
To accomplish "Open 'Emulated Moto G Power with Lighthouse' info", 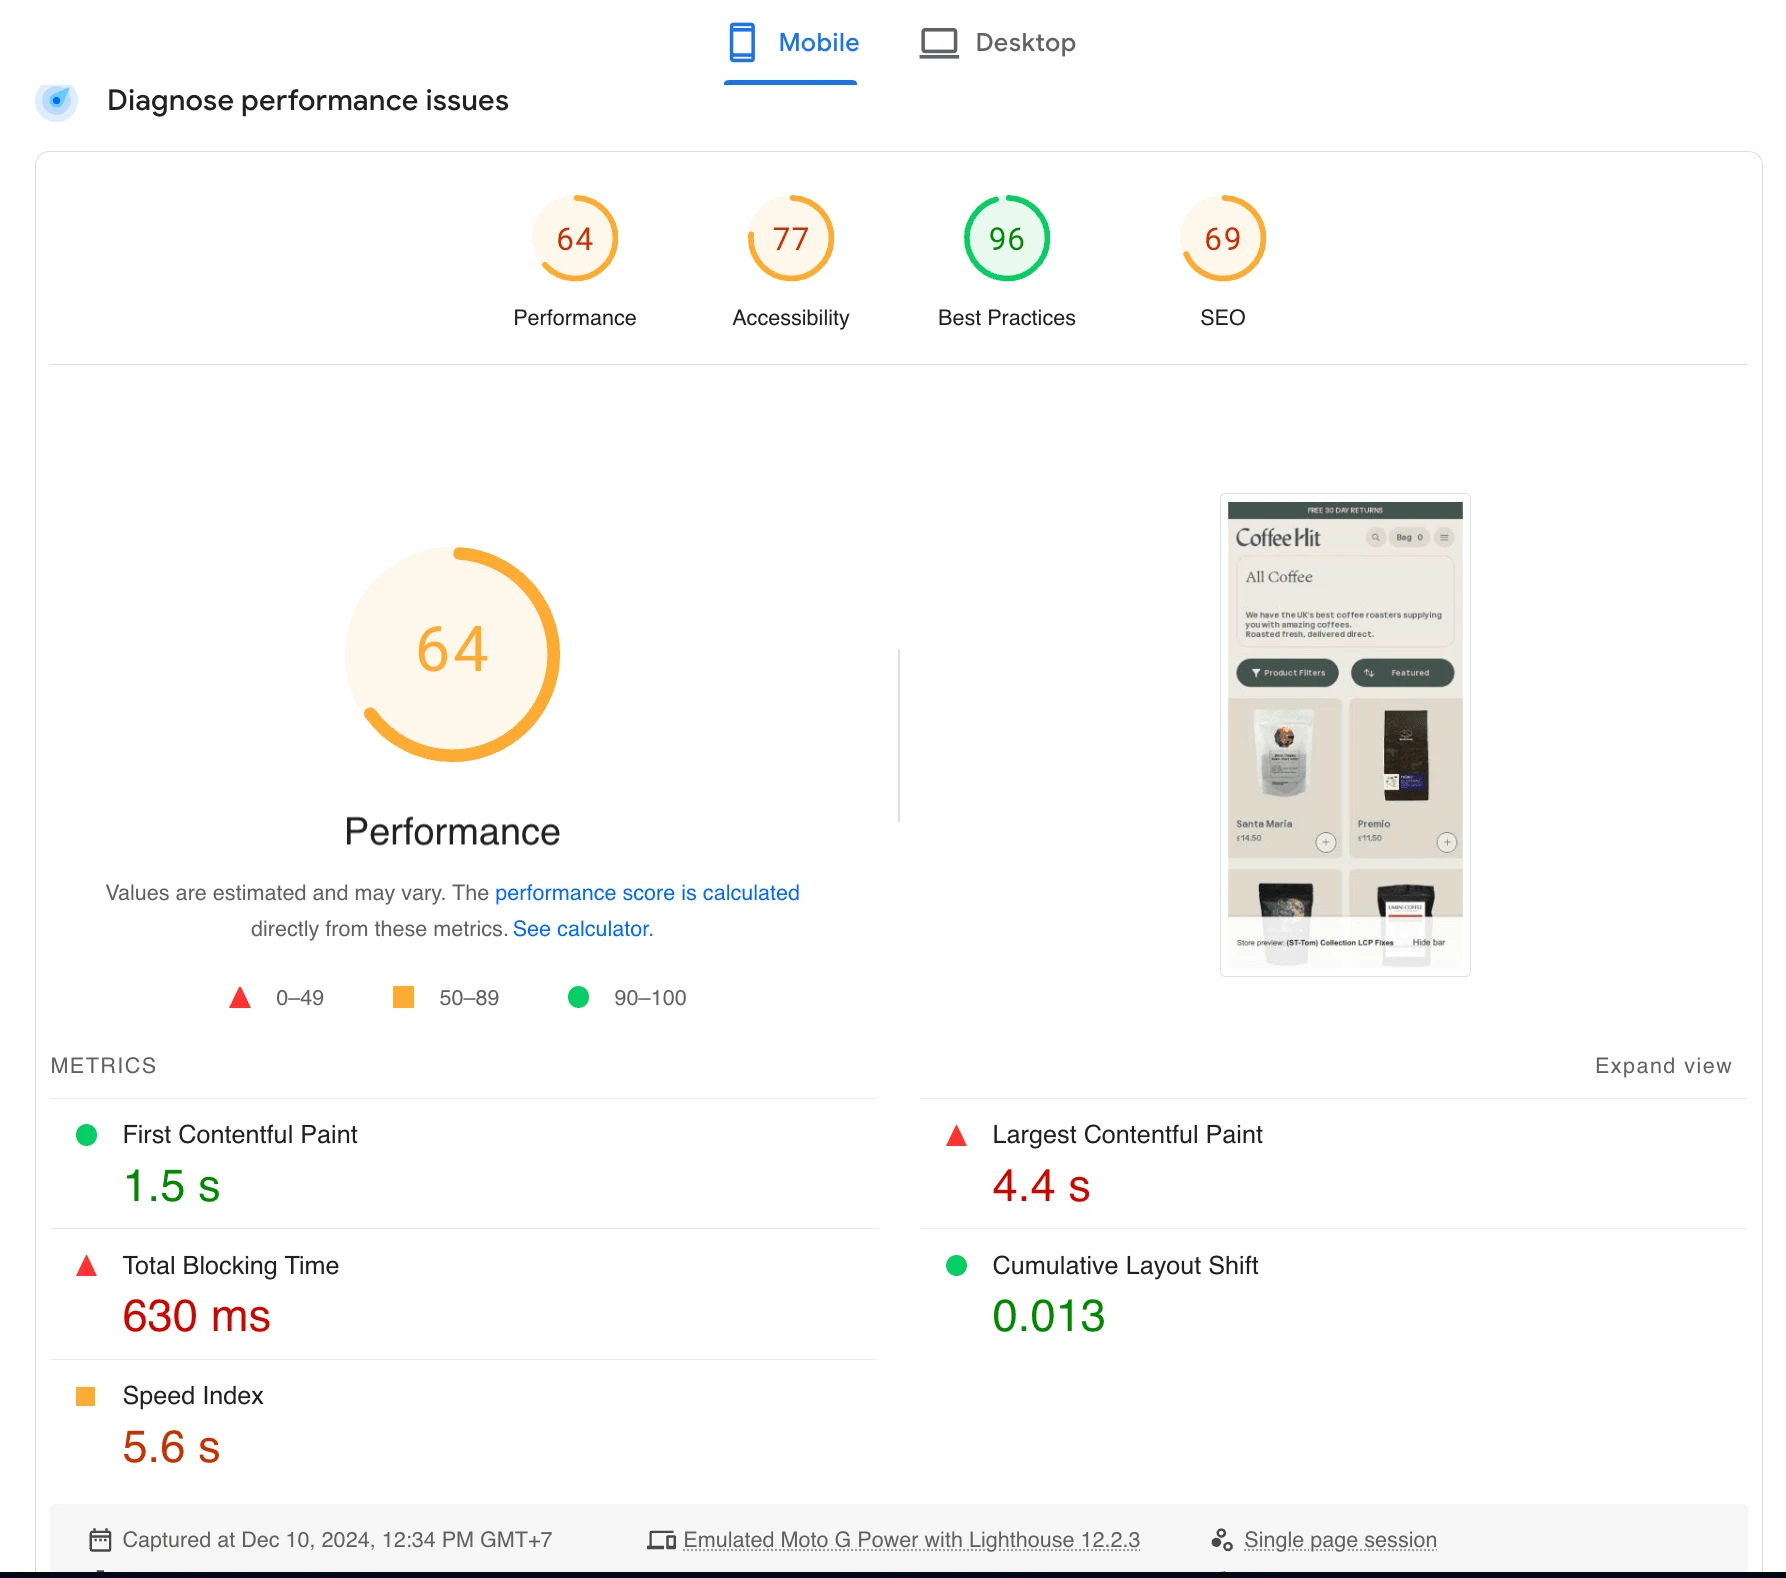I will (x=911, y=1540).
